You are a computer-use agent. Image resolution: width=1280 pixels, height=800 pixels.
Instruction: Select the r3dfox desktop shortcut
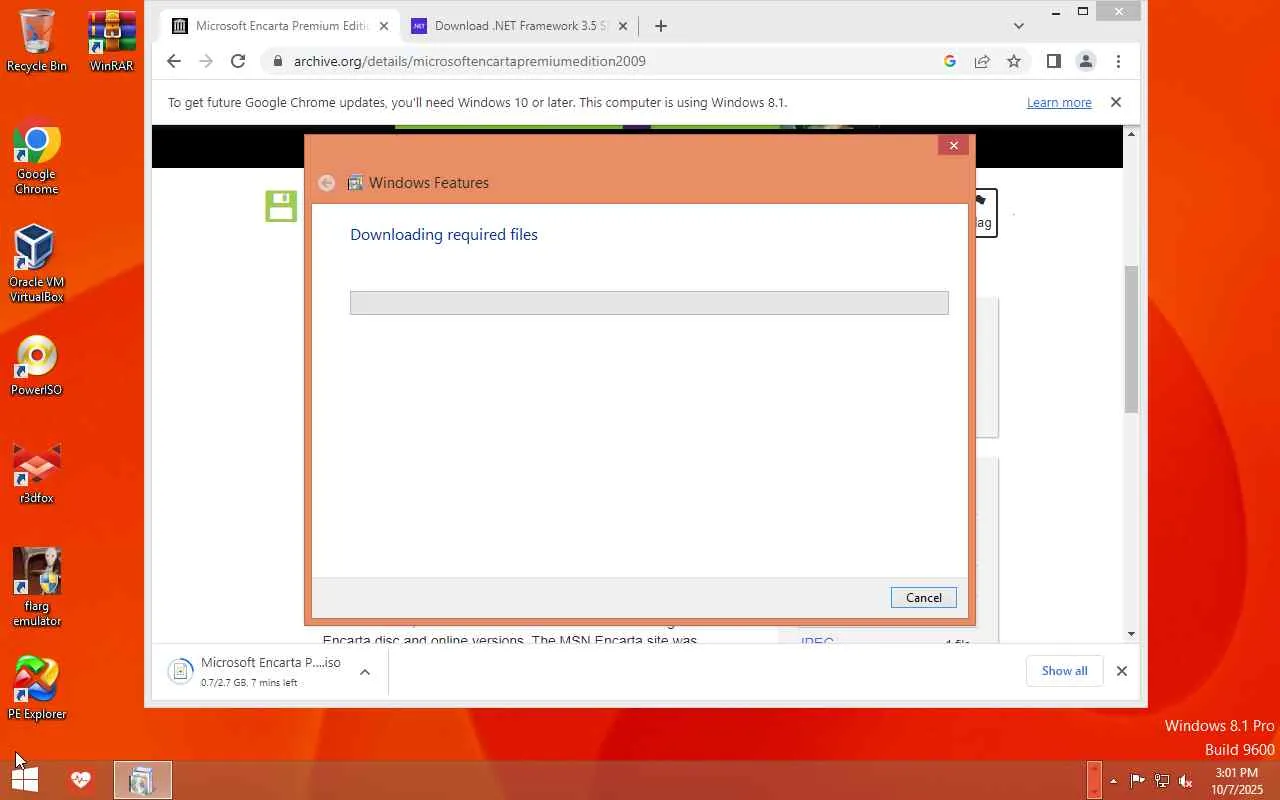click(36, 474)
